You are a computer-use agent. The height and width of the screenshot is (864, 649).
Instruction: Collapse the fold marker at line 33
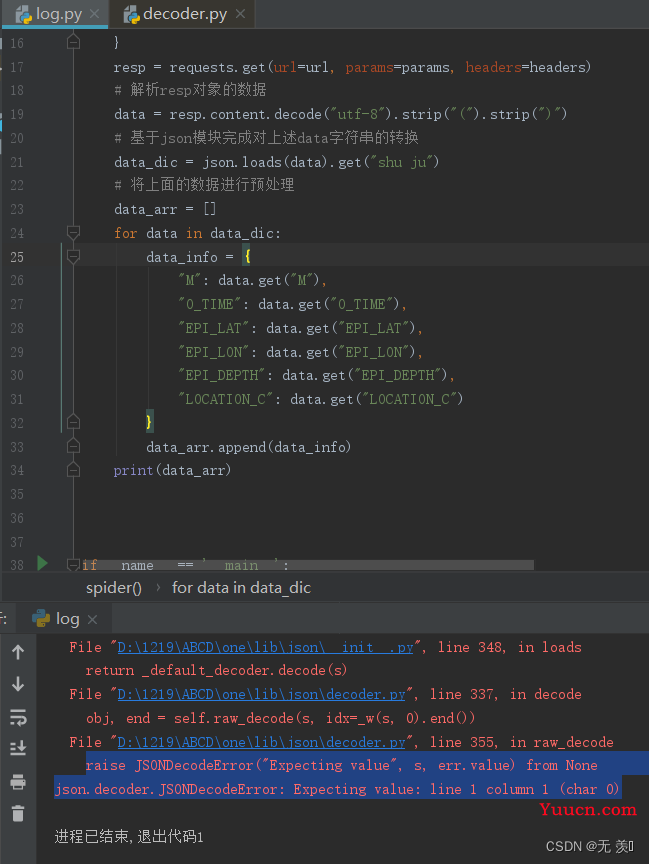click(73, 446)
